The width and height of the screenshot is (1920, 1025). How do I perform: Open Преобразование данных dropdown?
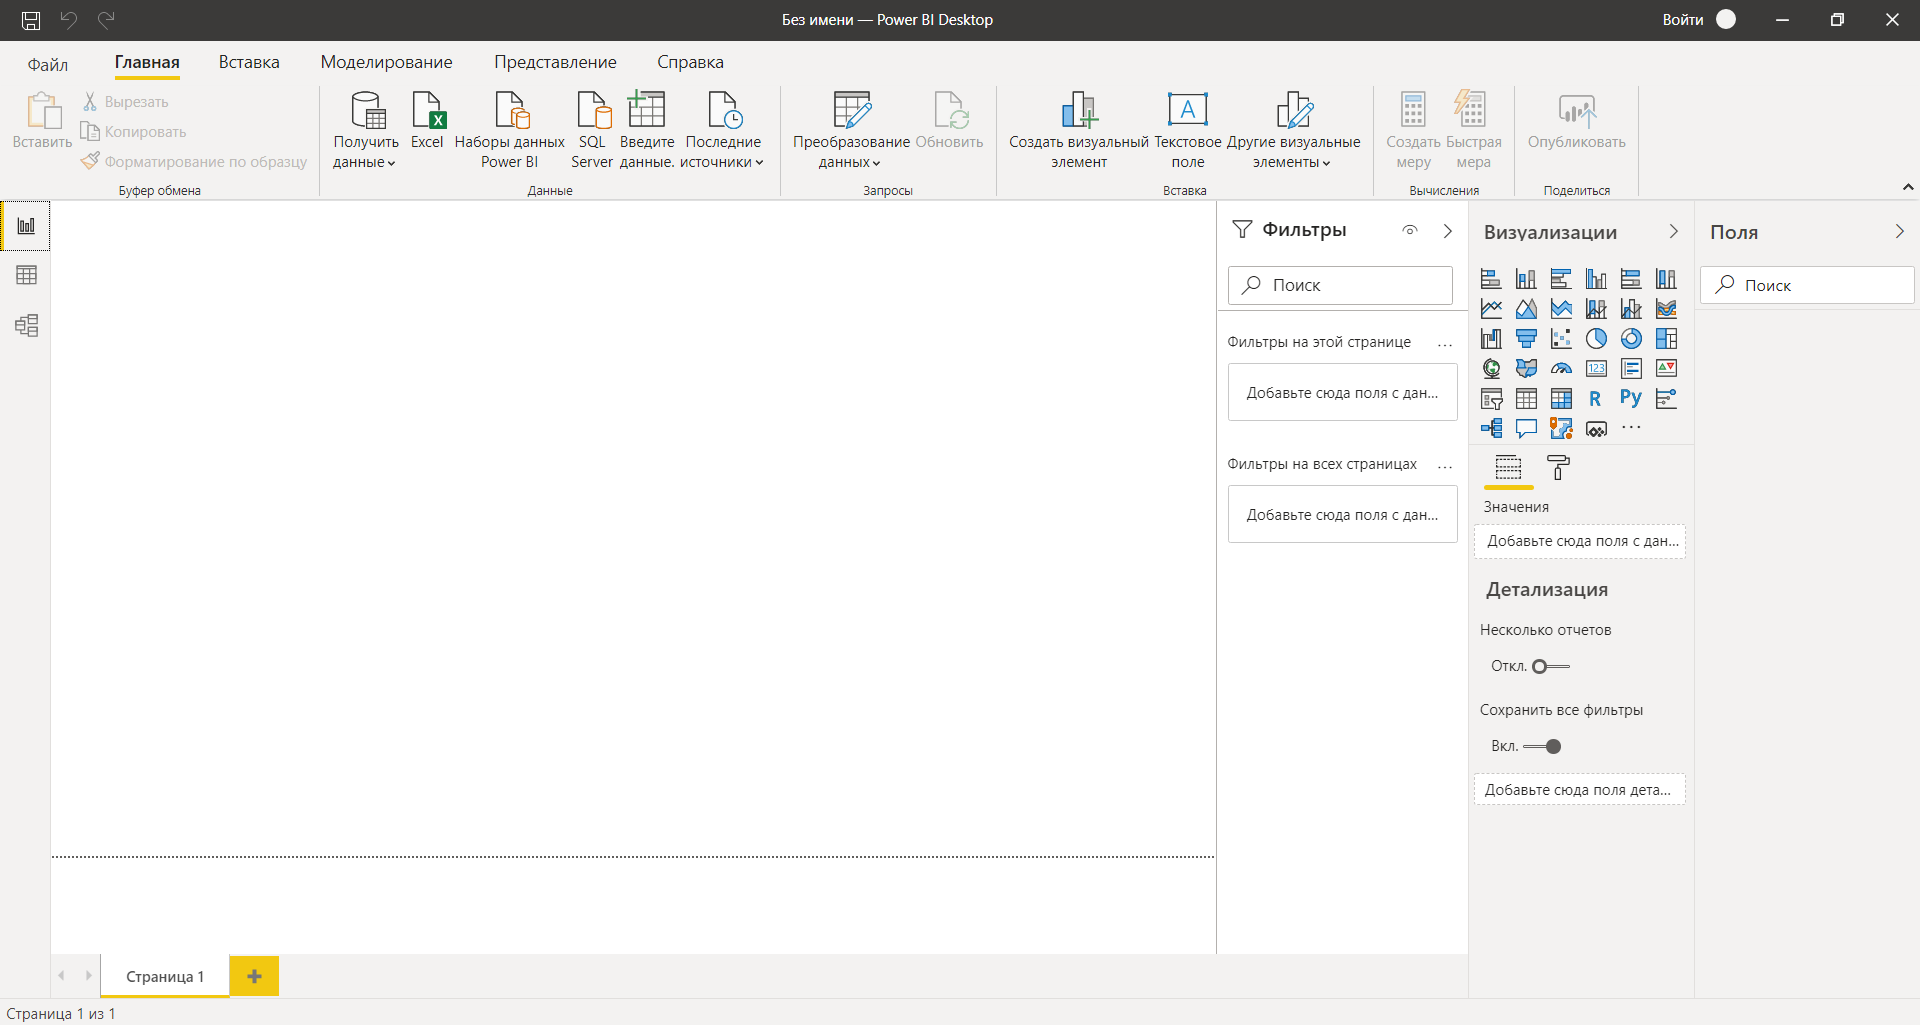tap(851, 130)
